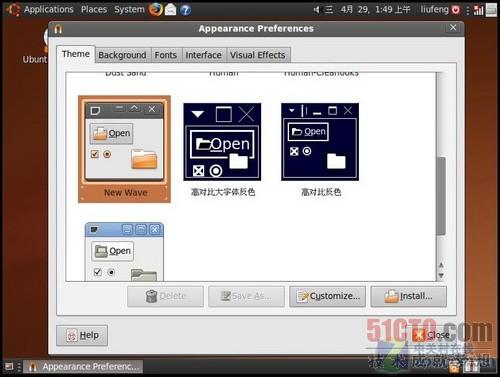Click the volume speaker icon in panel
This screenshot has height=377, width=500.
click(316, 10)
